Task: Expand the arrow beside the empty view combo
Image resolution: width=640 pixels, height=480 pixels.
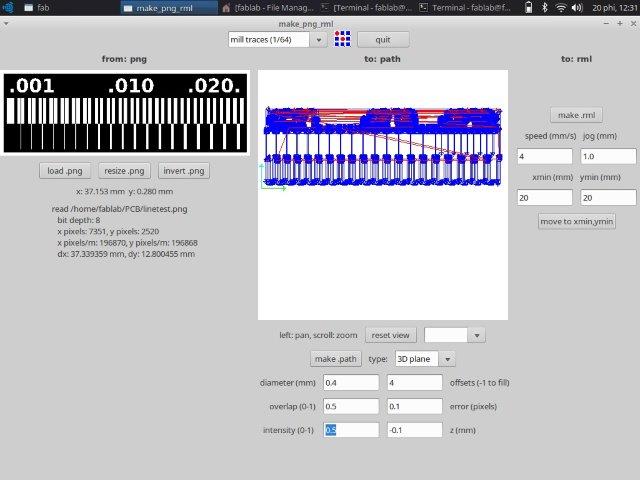Action: point(477,335)
